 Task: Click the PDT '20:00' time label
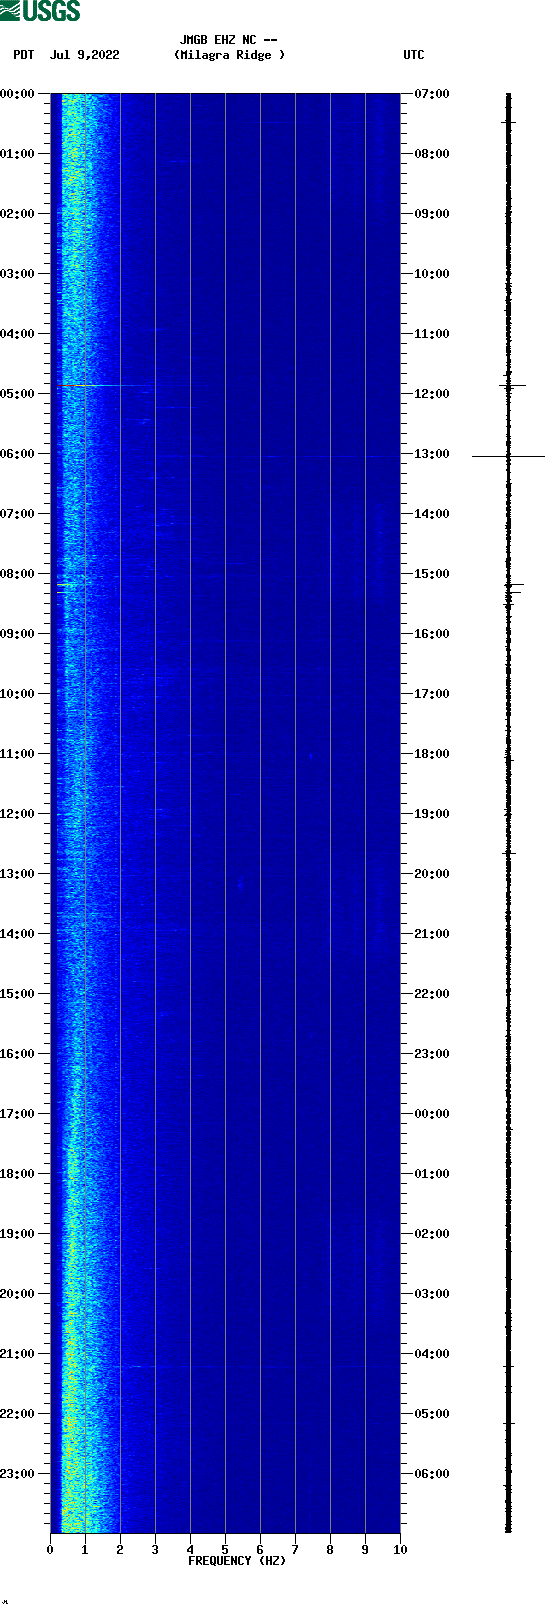(x=18, y=1294)
